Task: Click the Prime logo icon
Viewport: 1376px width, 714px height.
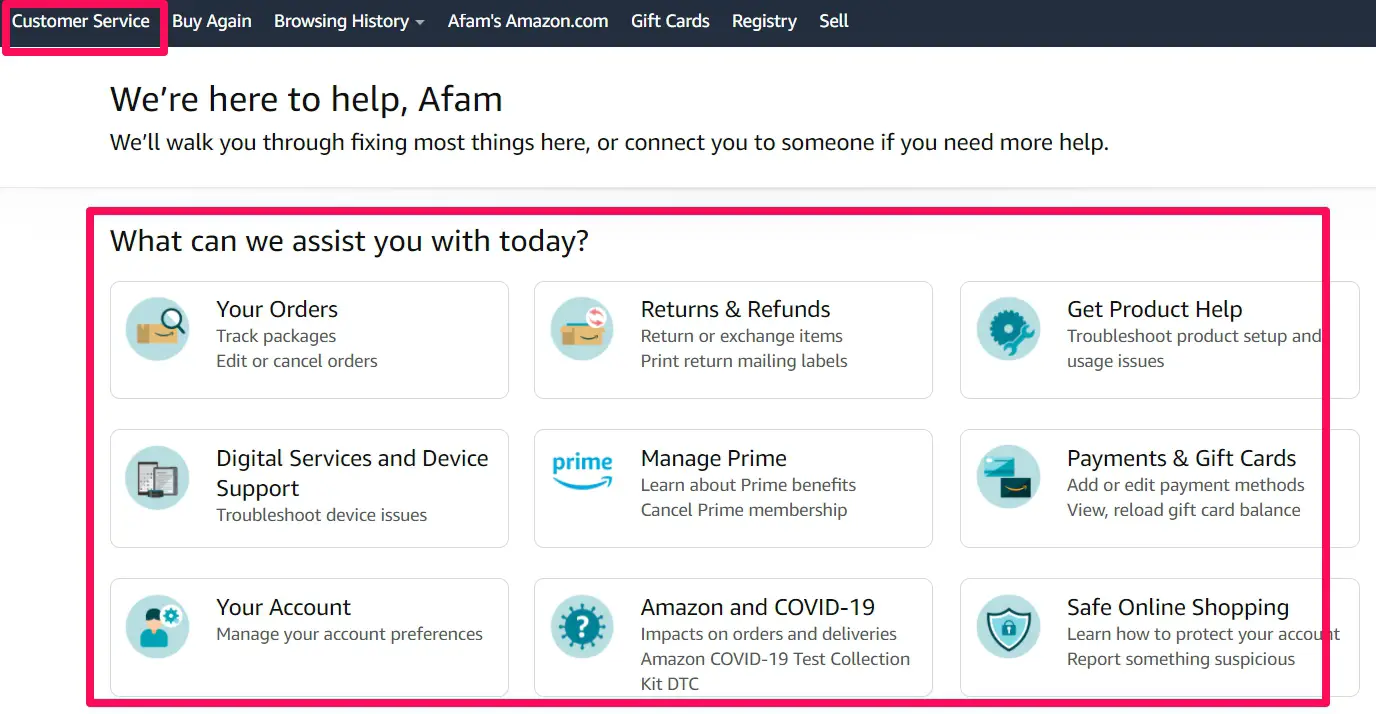Action: coord(582,472)
